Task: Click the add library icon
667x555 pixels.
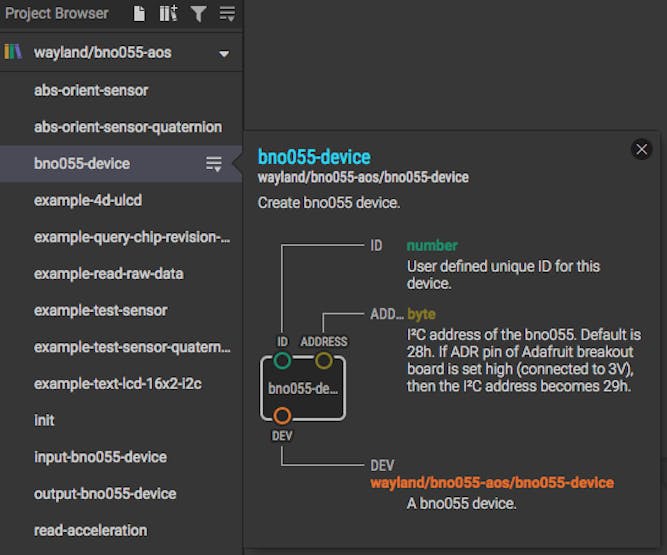Action: point(168,14)
